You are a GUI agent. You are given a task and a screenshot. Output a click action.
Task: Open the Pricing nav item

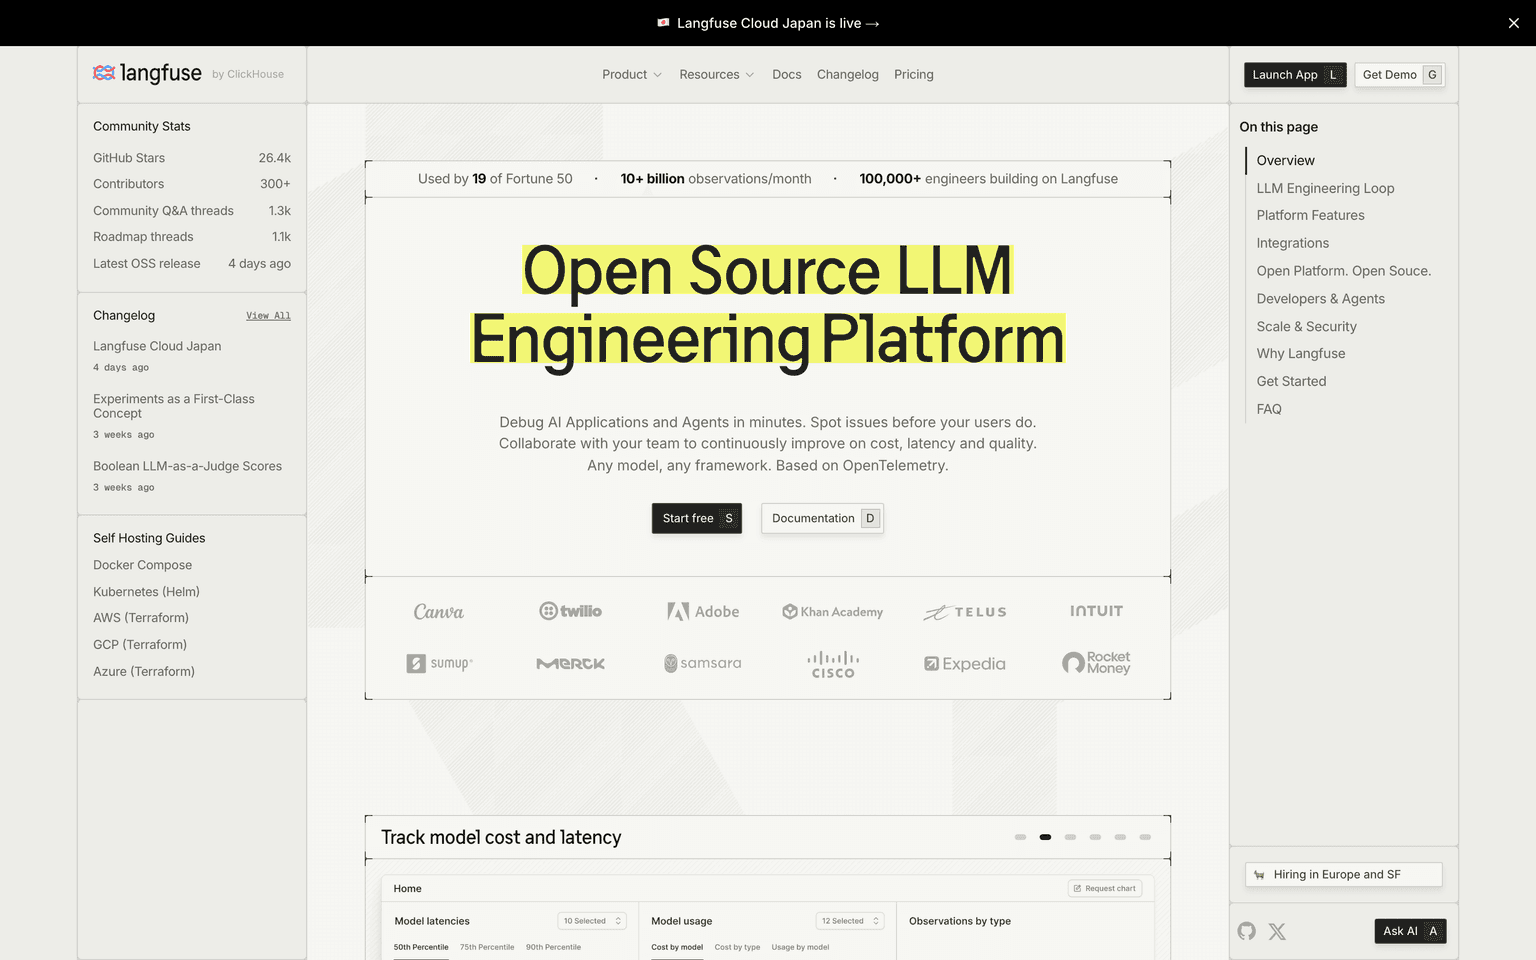[x=914, y=74]
